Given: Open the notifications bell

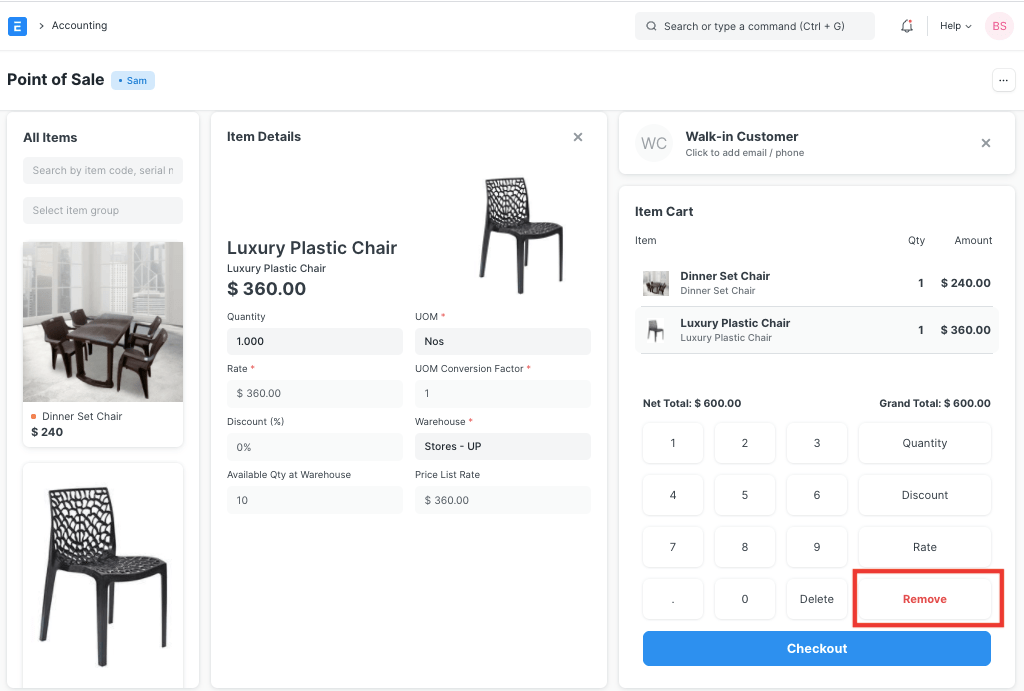Looking at the screenshot, I should click(907, 25).
